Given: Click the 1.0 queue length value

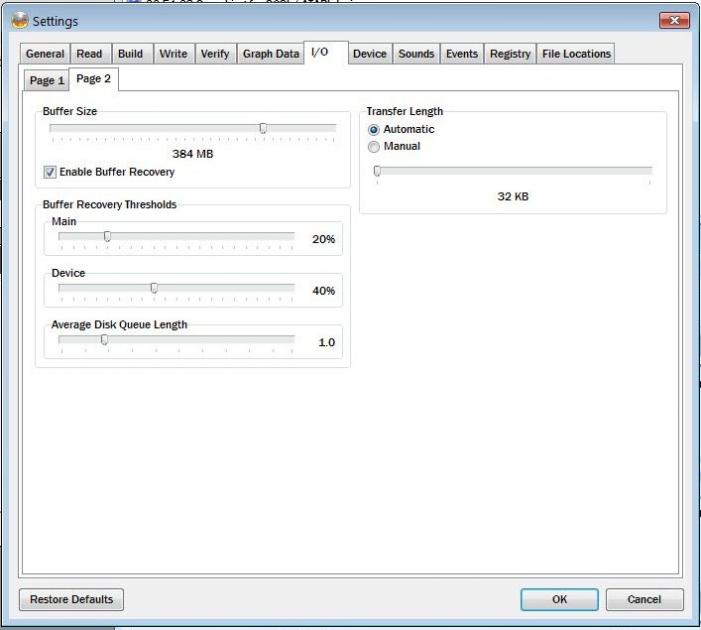Looking at the screenshot, I should pos(327,342).
